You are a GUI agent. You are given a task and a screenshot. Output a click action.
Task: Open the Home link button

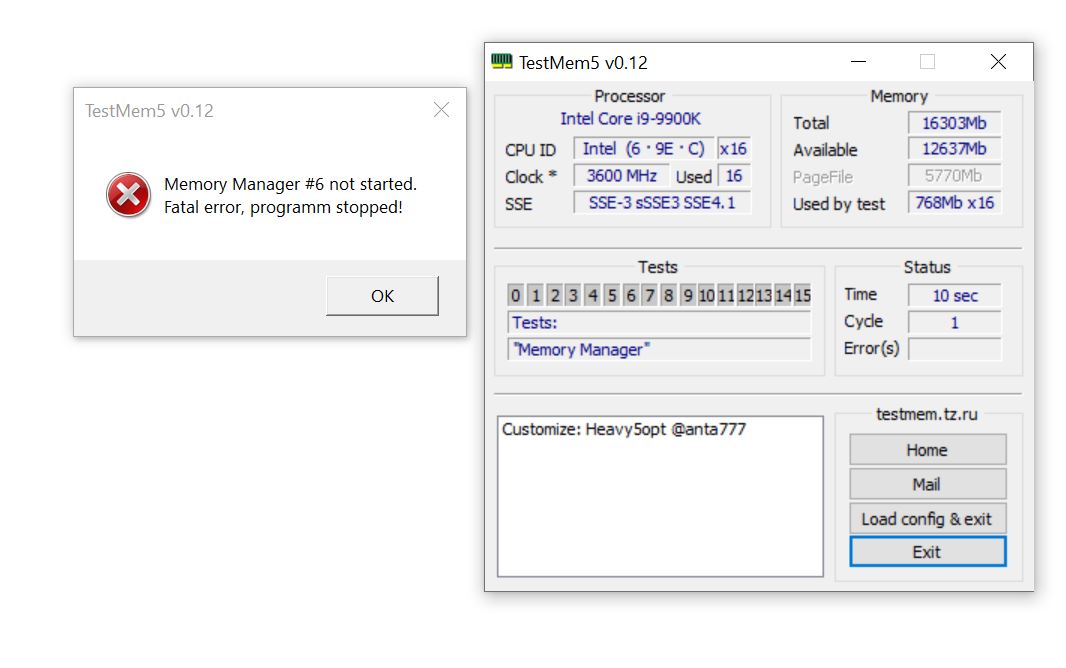927,450
